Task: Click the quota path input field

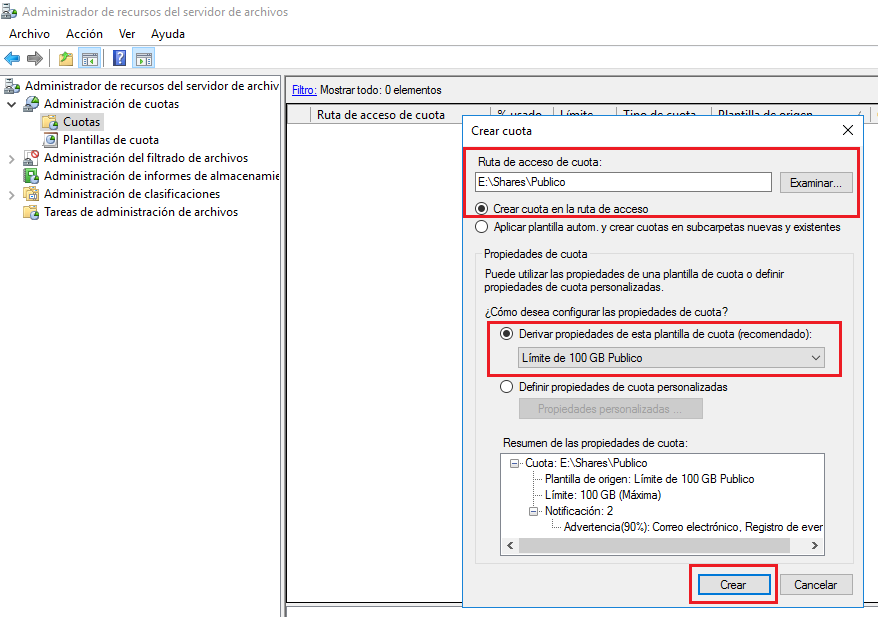Action: [x=622, y=183]
